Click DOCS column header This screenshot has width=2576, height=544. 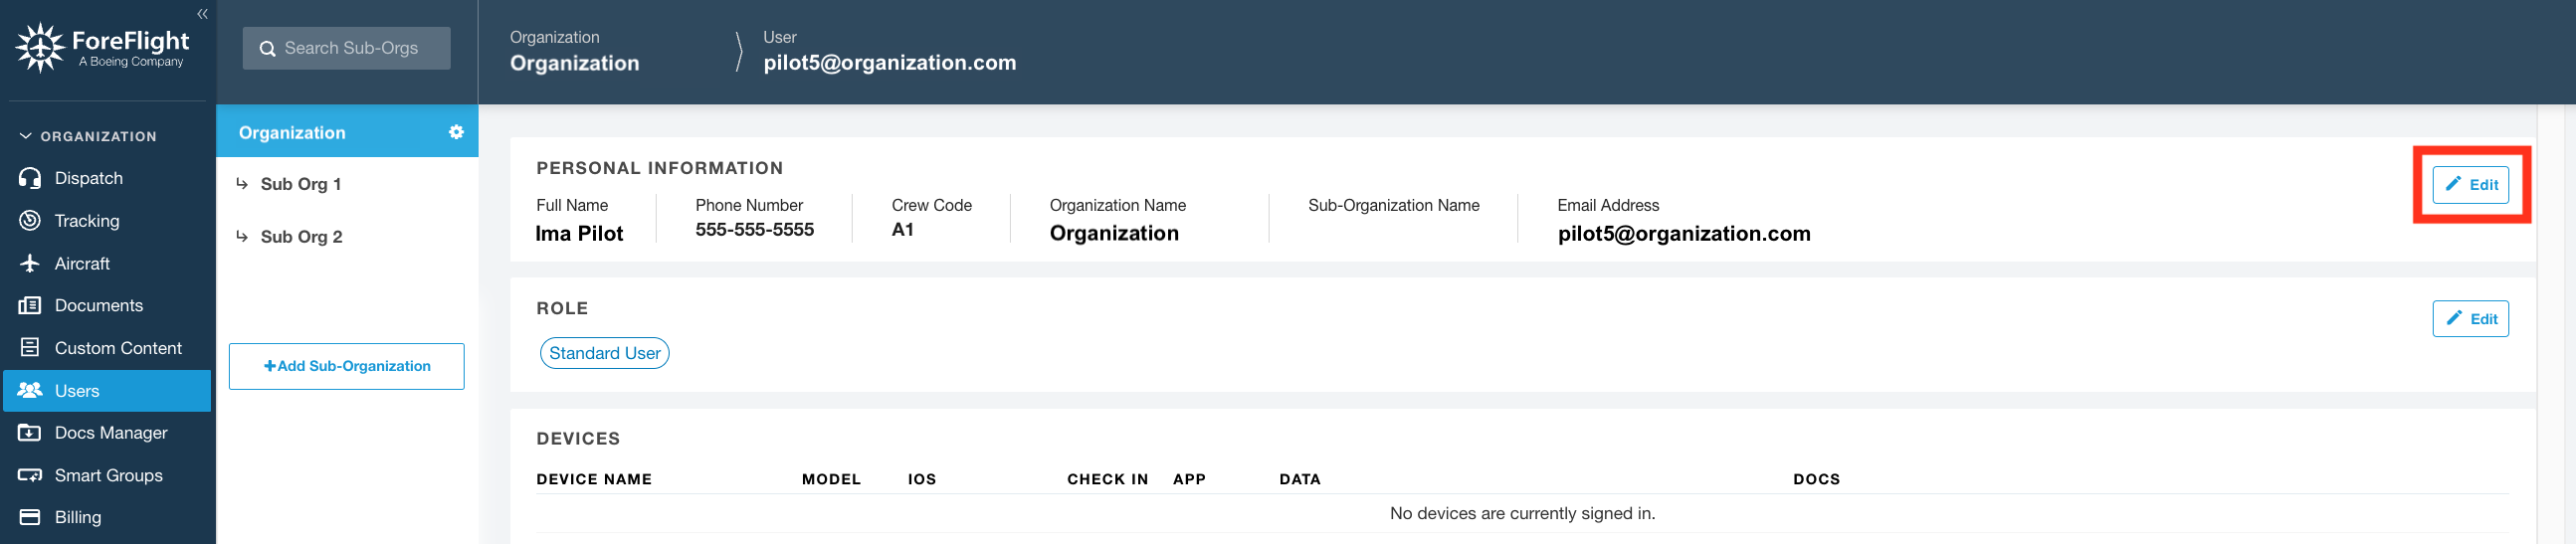tap(1816, 480)
